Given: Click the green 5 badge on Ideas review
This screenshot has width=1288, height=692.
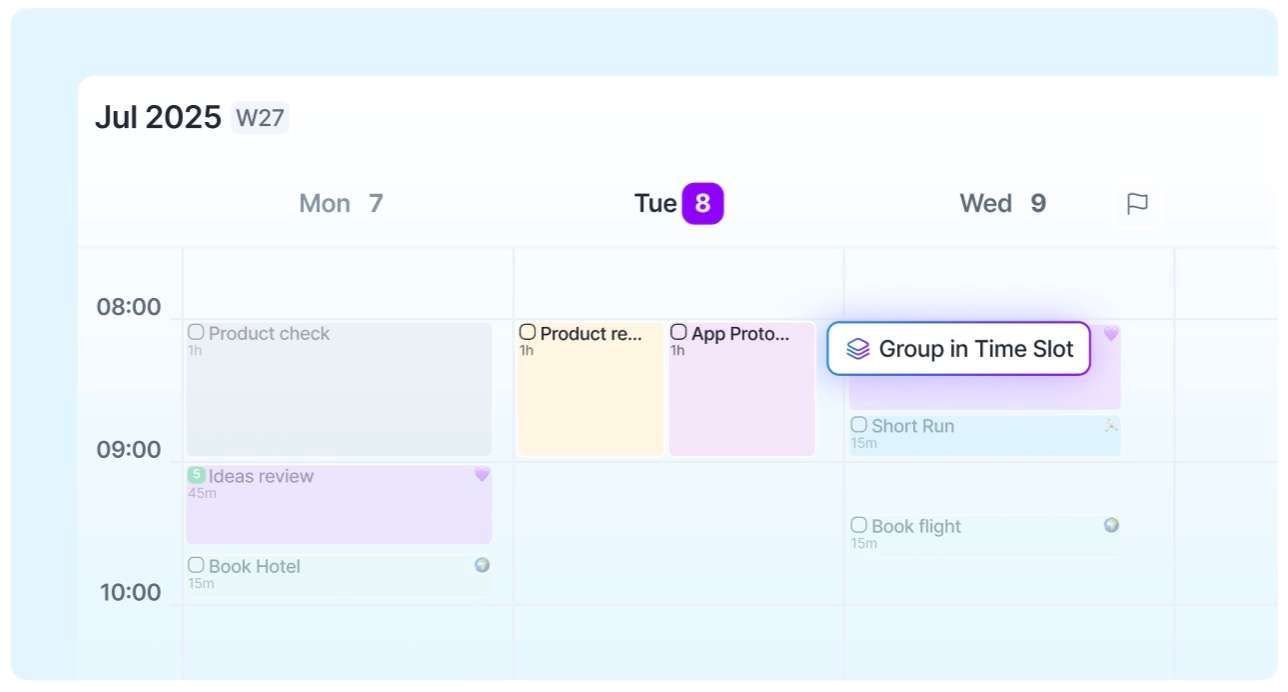Looking at the screenshot, I should tap(196, 475).
